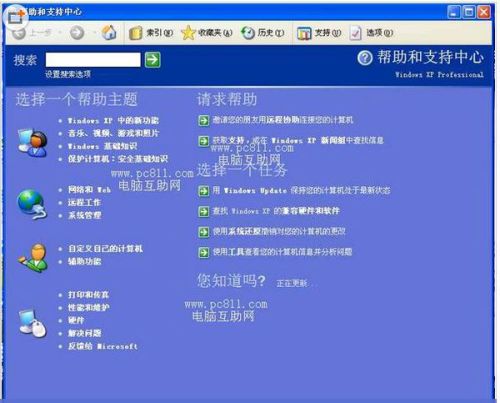The width and height of the screenshot is (500, 403).
Task: Open 音乐、视频、游戏和照片 topic
Action: pyautogui.click(x=114, y=133)
